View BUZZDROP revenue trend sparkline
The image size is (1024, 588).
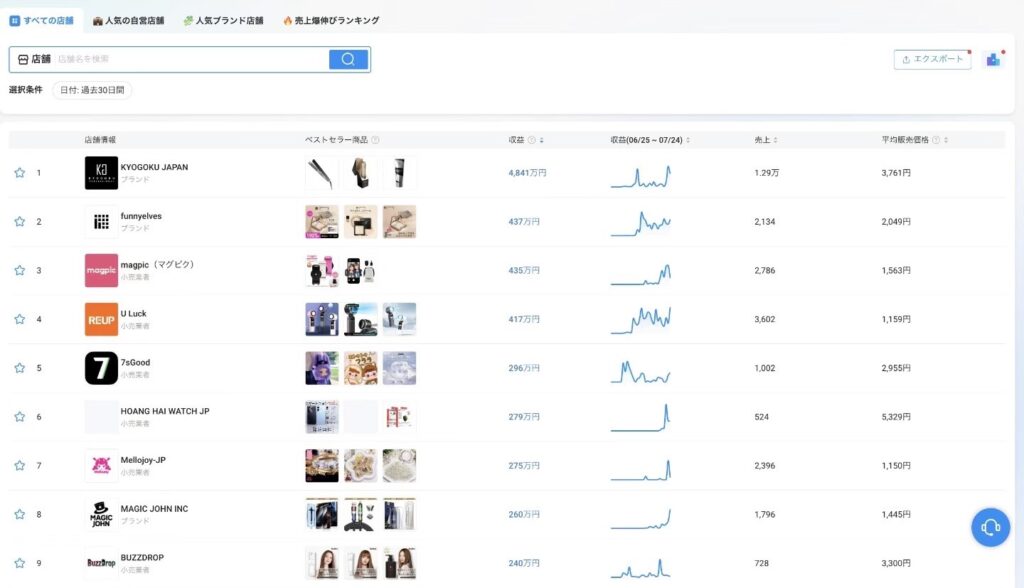point(641,567)
